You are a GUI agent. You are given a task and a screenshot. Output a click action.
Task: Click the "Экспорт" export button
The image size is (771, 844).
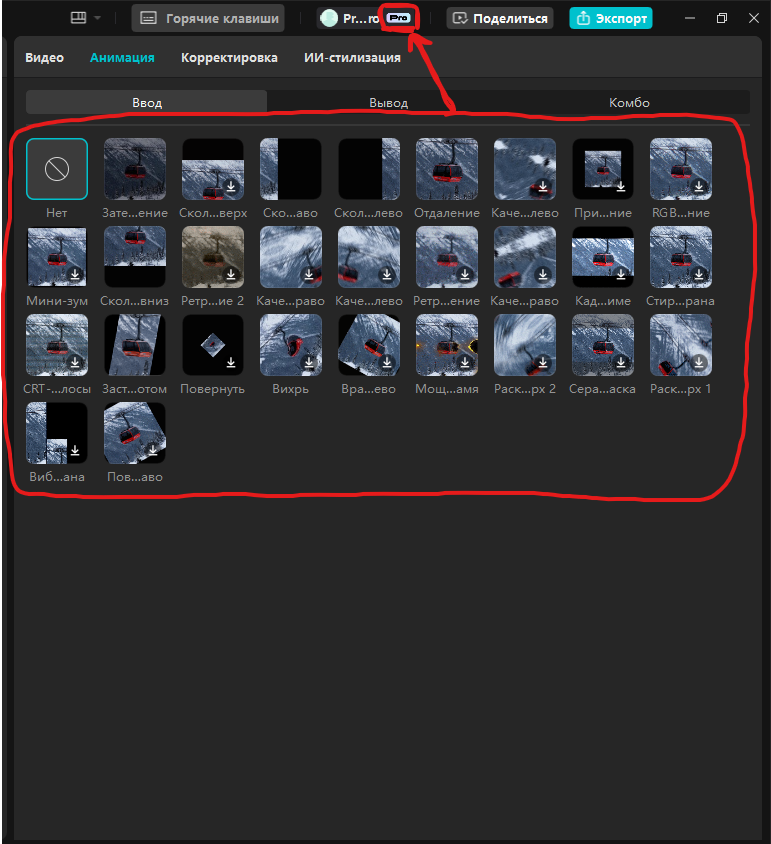point(611,18)
